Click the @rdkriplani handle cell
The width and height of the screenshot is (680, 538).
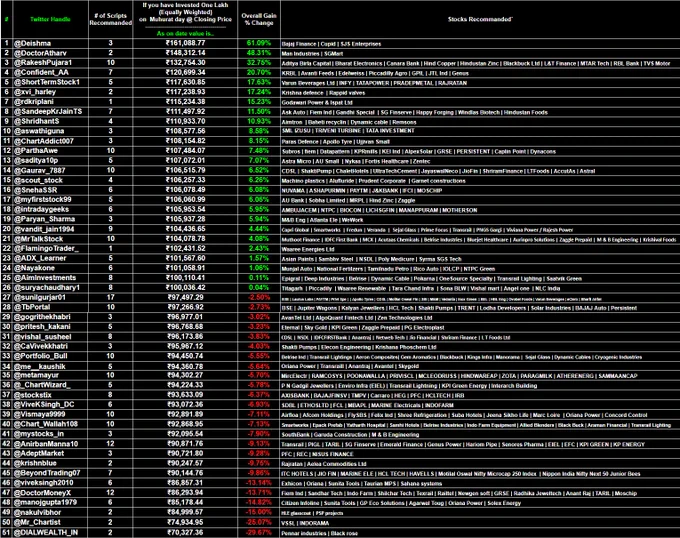50,102
